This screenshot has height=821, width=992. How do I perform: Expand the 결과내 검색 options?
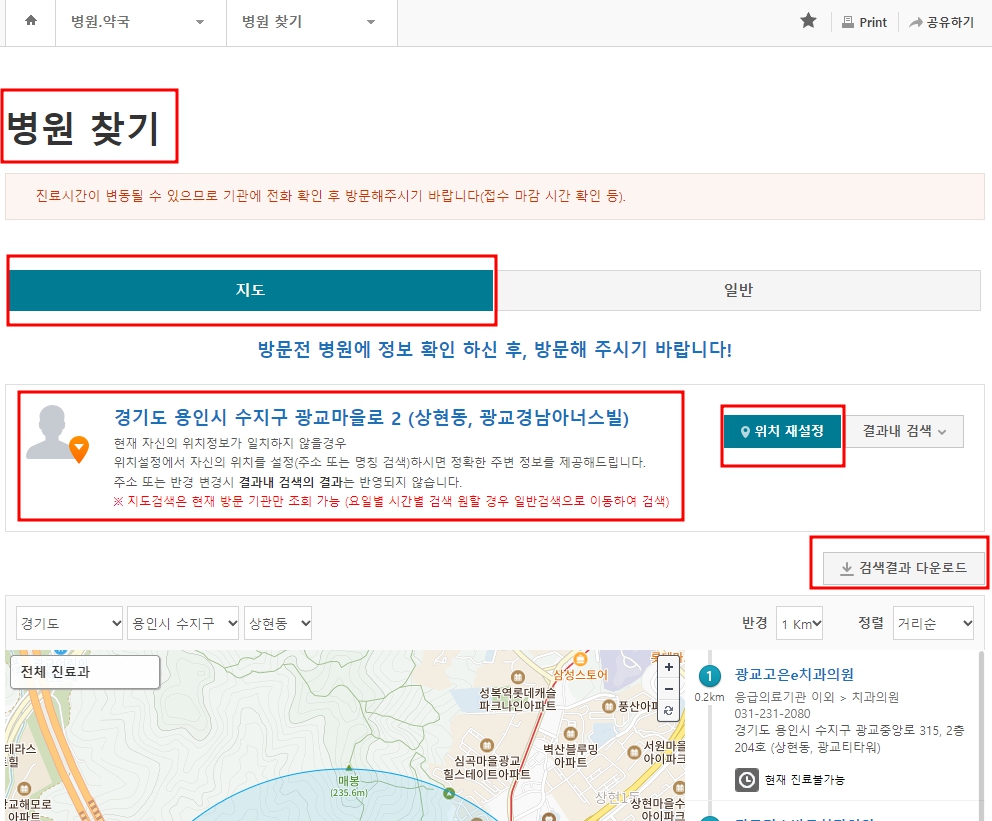point(902,431)
